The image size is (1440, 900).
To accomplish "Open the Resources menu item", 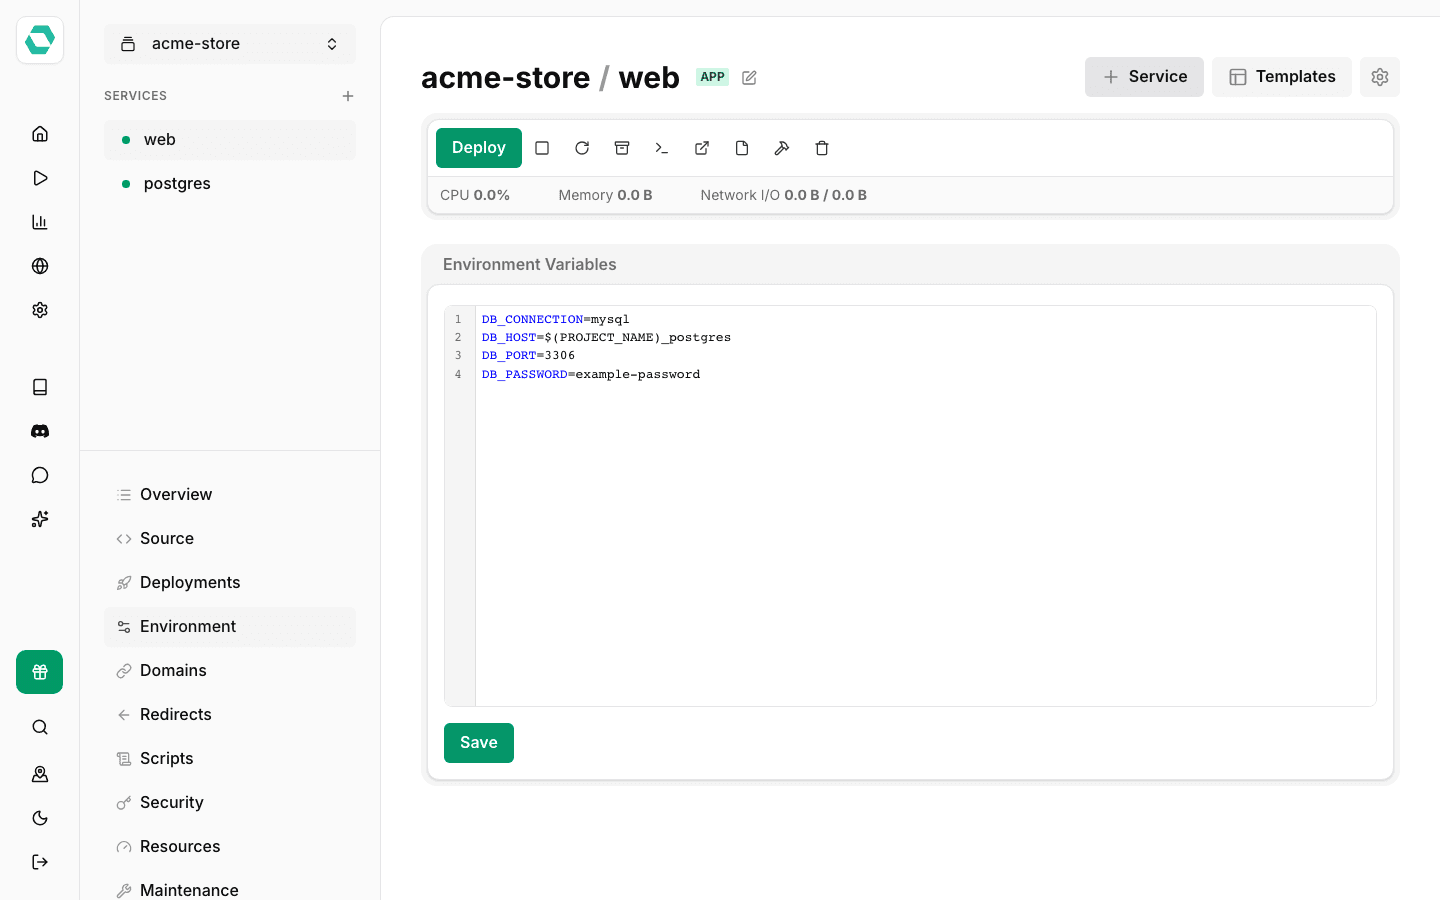I will click(230, 847).
